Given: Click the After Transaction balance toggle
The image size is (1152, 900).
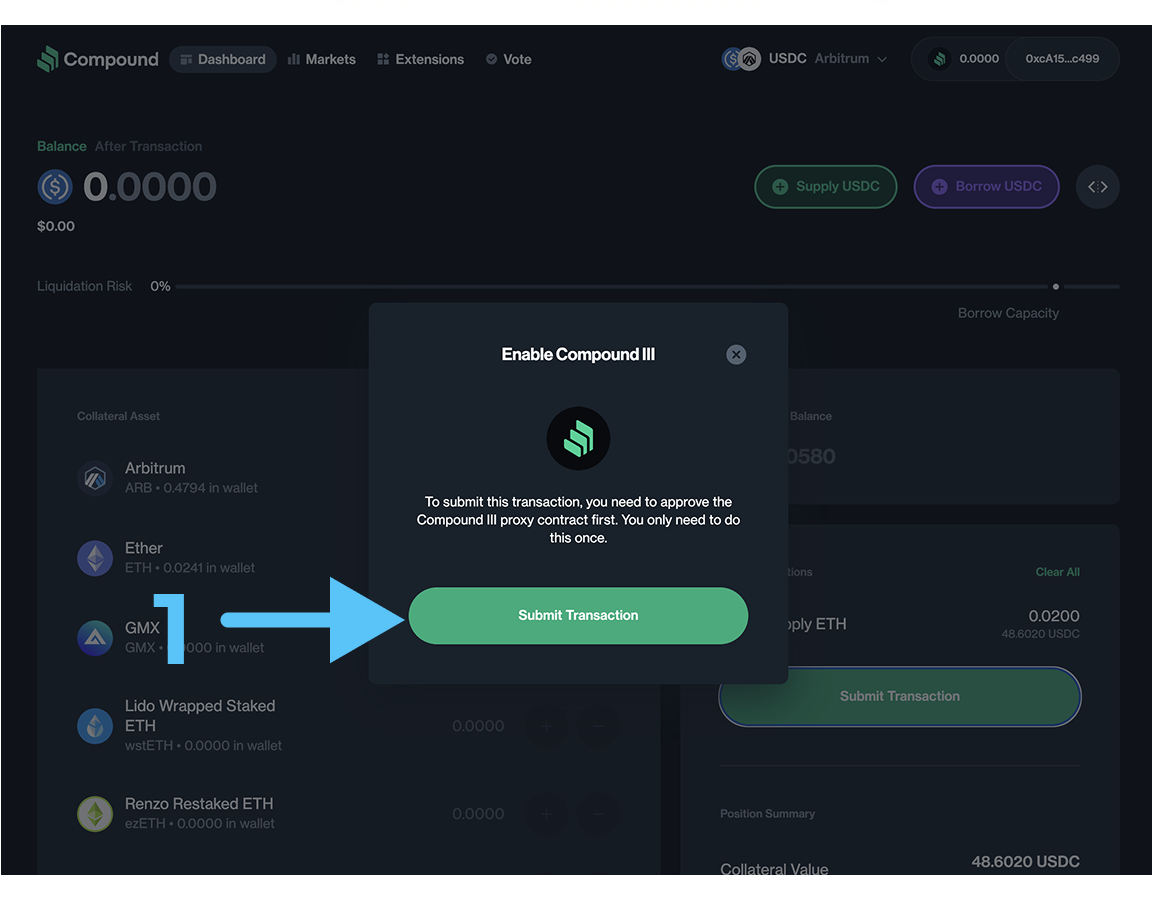Looking at the screenshot, I should (148, 146).
